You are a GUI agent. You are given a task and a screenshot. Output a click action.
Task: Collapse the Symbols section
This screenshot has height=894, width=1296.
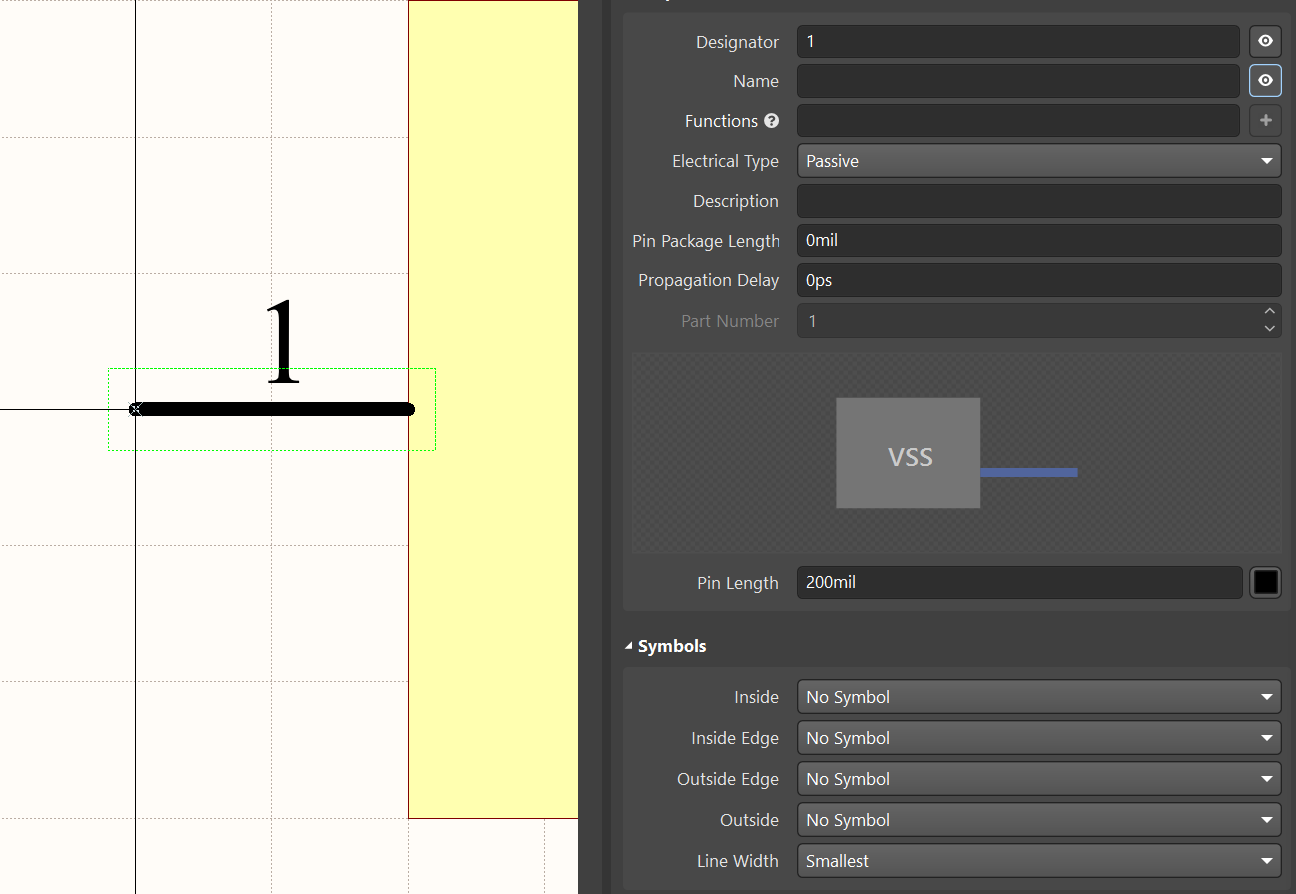[629, 645]
